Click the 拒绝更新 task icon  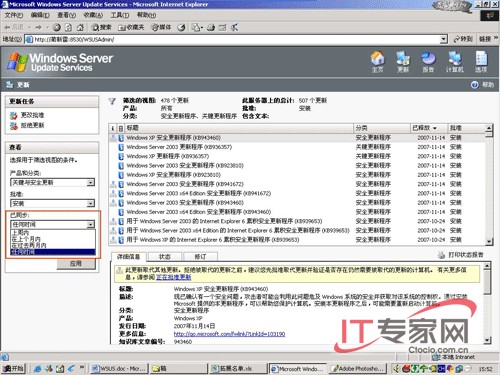(x=13, y=126)
